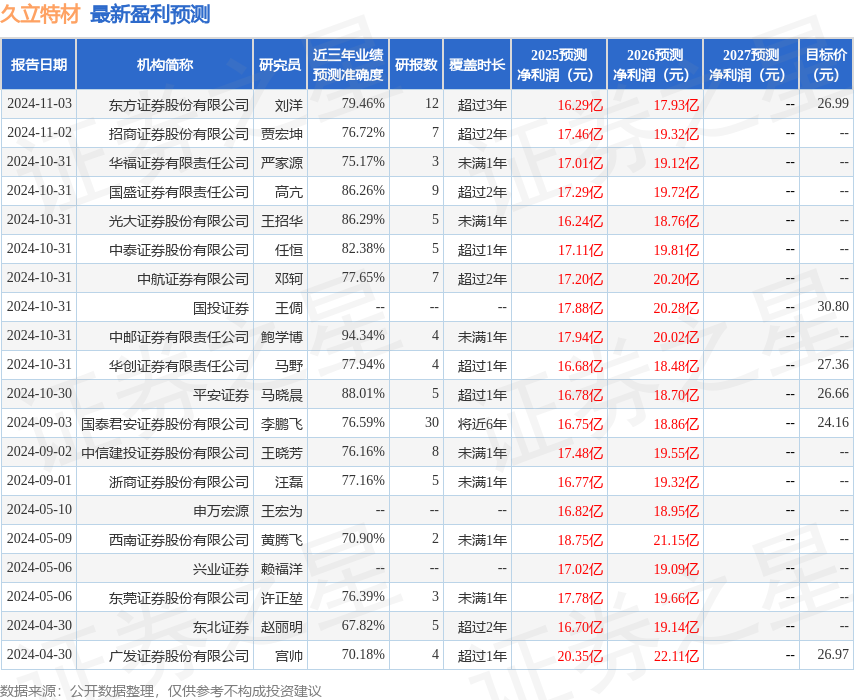
Task: Click researcher name 鲍学博
Action: click(282, 337)
